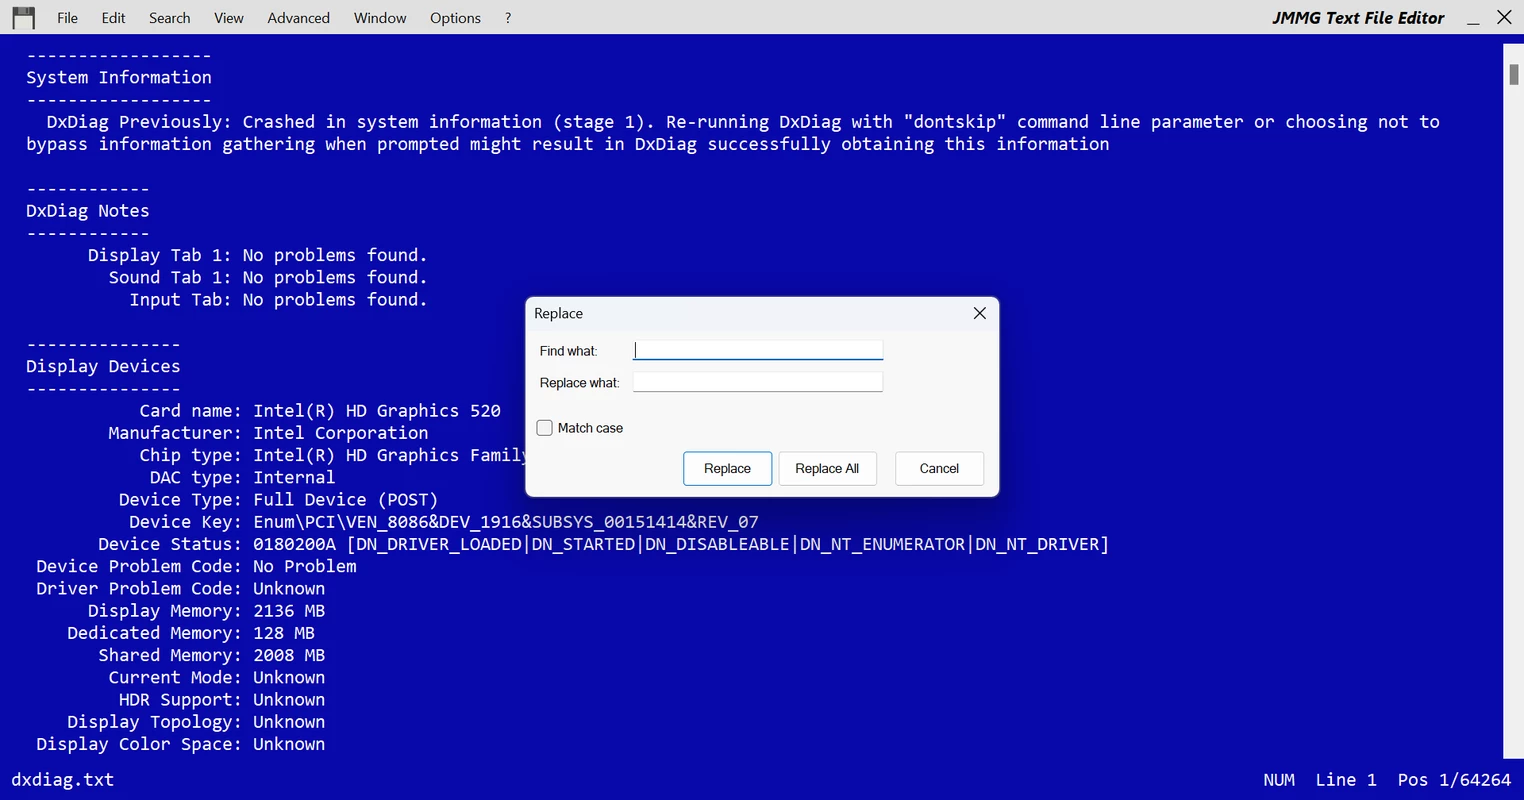Viewport: 1524px width, 800px height.
Task: Click the floppy disk save icon
Action: [x=23, y=17]
